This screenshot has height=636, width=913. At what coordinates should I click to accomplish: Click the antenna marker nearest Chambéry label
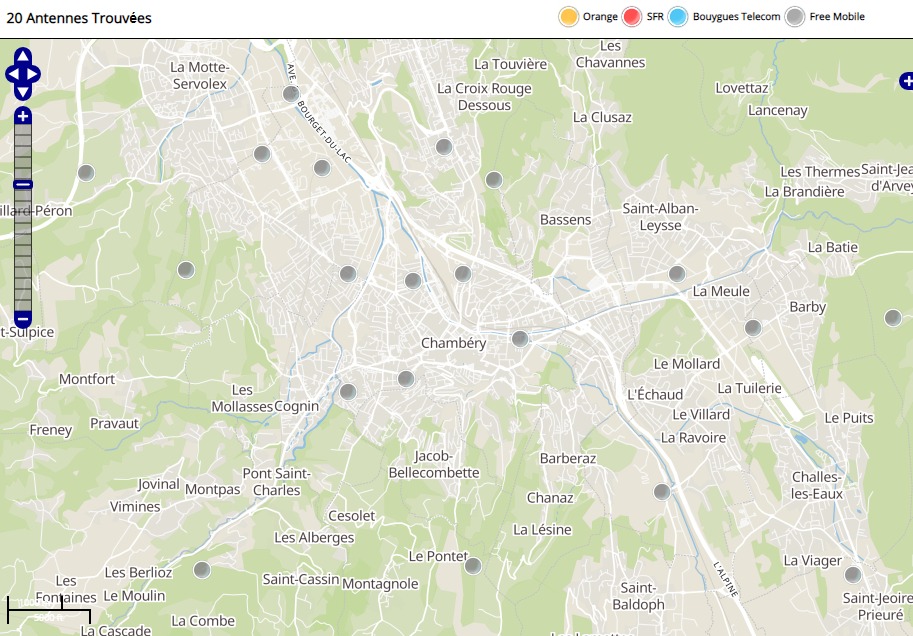point(520,339)
